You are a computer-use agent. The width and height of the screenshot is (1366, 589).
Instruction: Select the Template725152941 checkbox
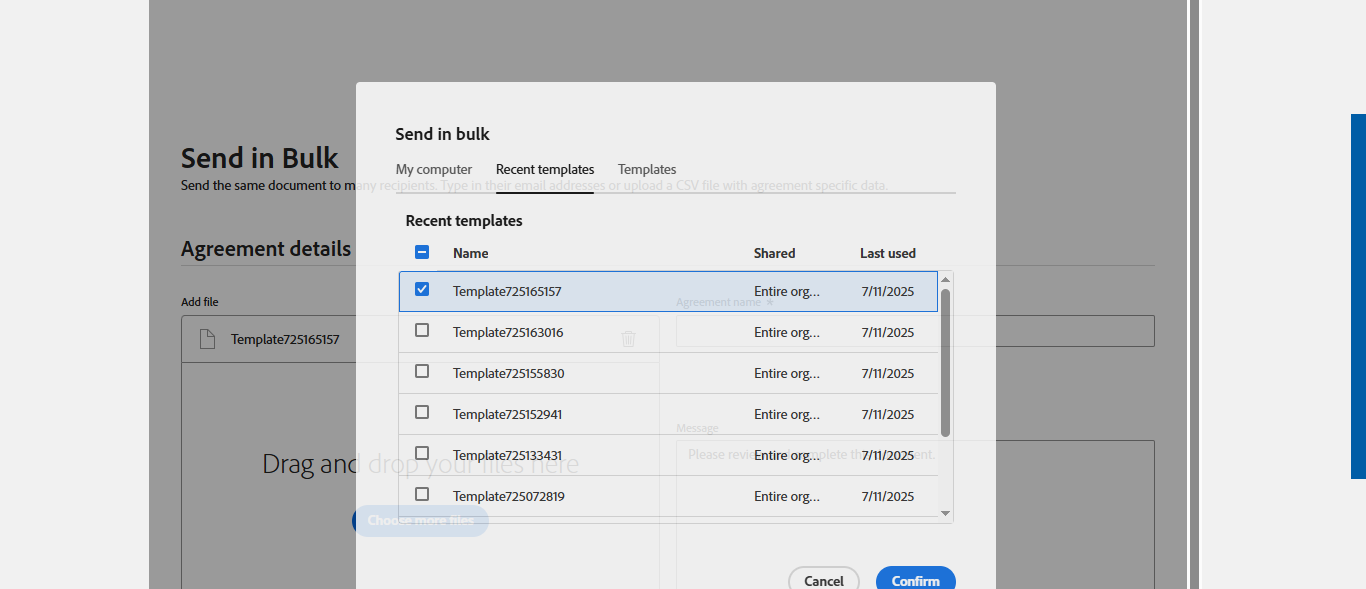422,412
